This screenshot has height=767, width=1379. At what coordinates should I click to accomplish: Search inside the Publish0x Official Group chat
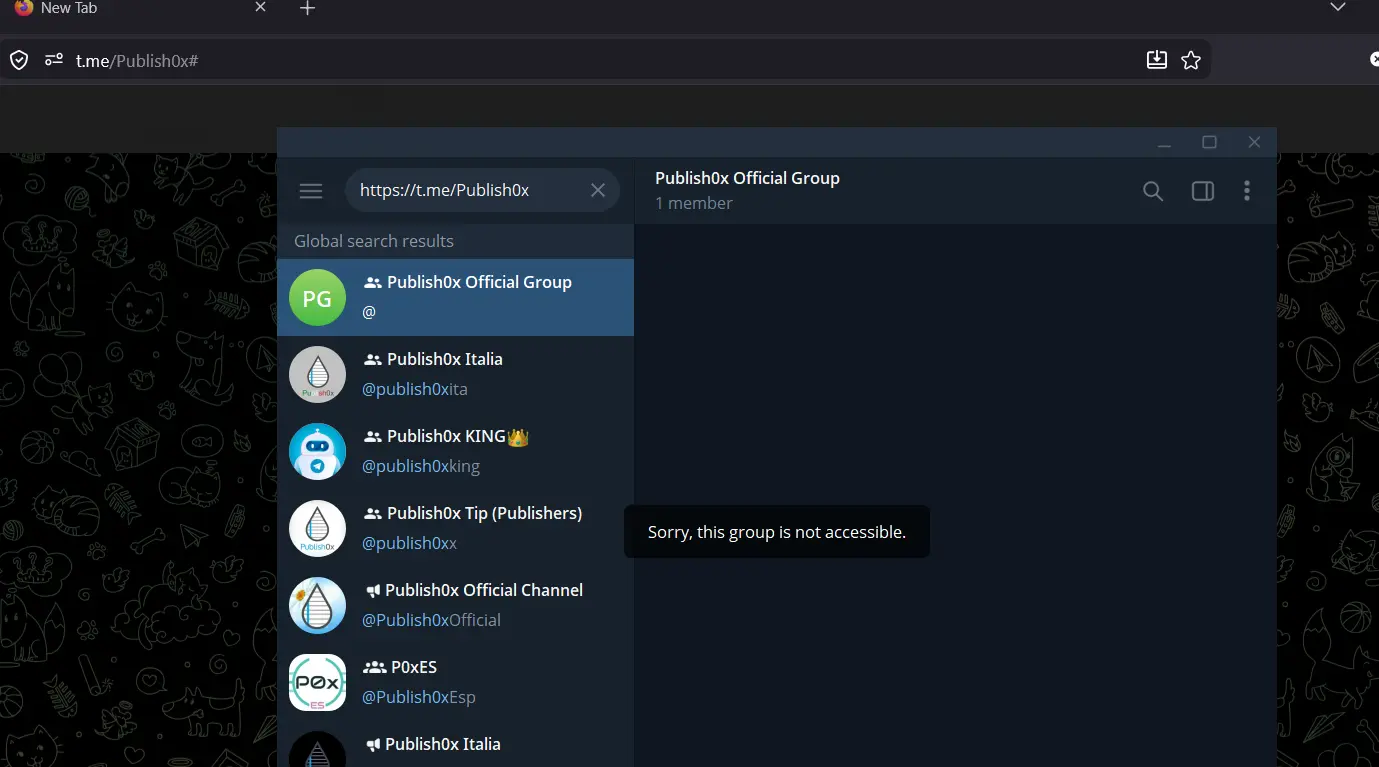click(x=1153, y=191)
